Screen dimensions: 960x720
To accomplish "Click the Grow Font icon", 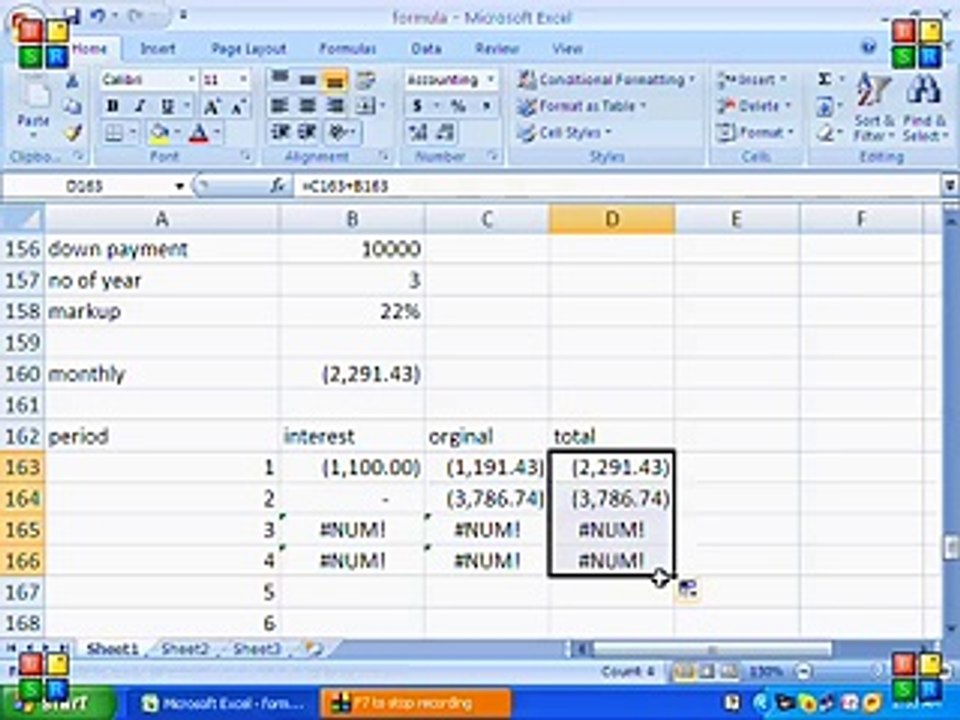I will pos(211,107).
